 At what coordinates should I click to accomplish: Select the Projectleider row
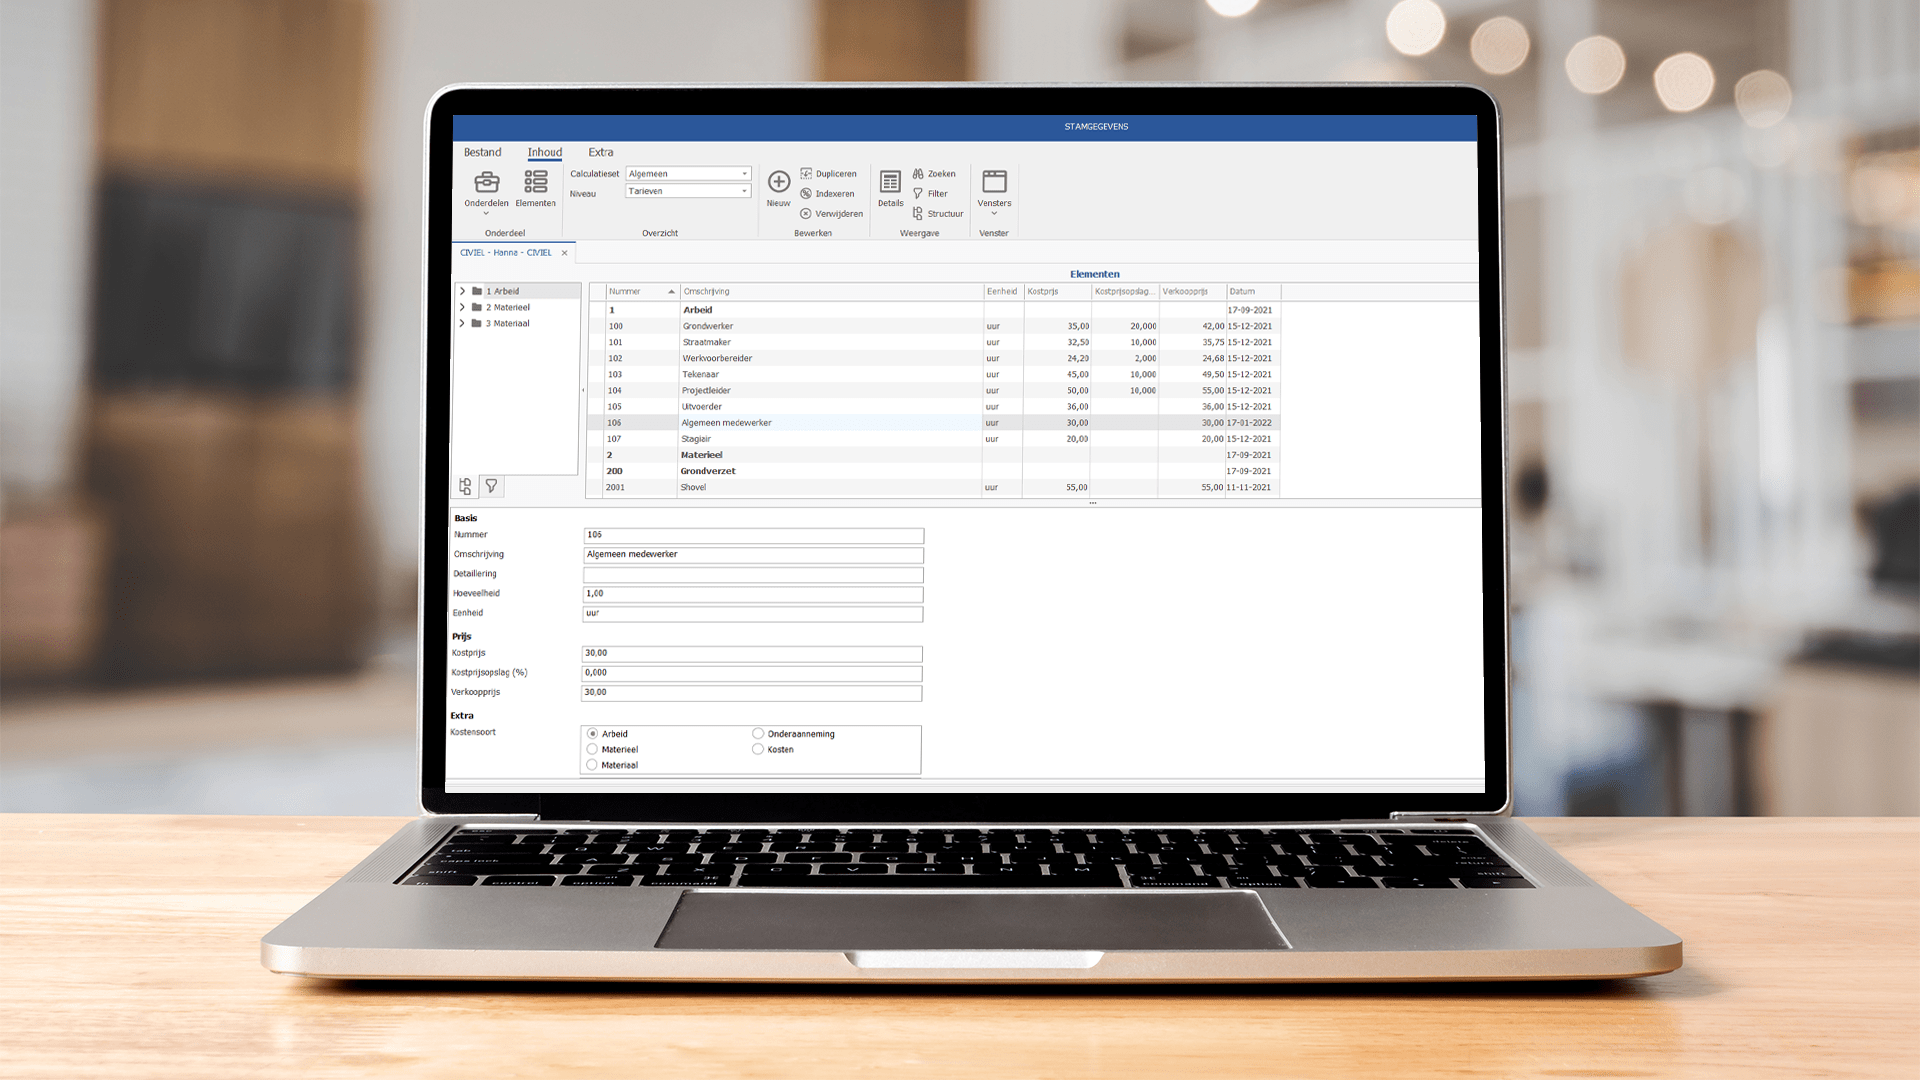(934, 391)
